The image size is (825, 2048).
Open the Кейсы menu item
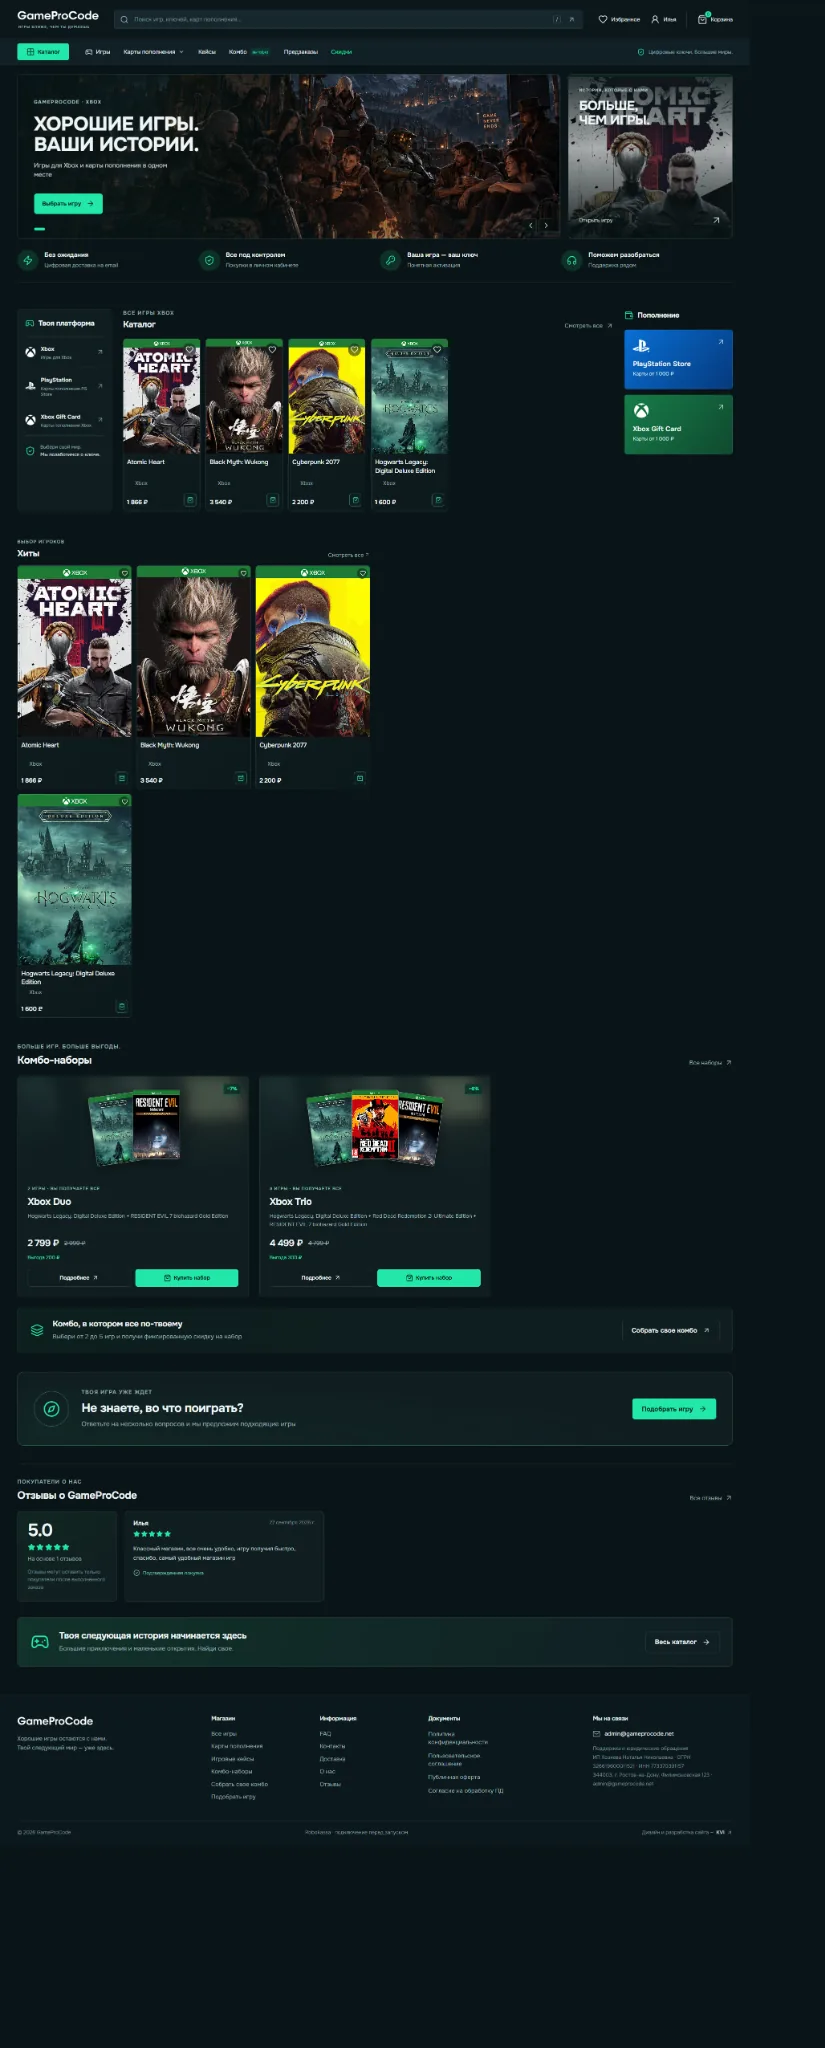[x=207, y=52]
